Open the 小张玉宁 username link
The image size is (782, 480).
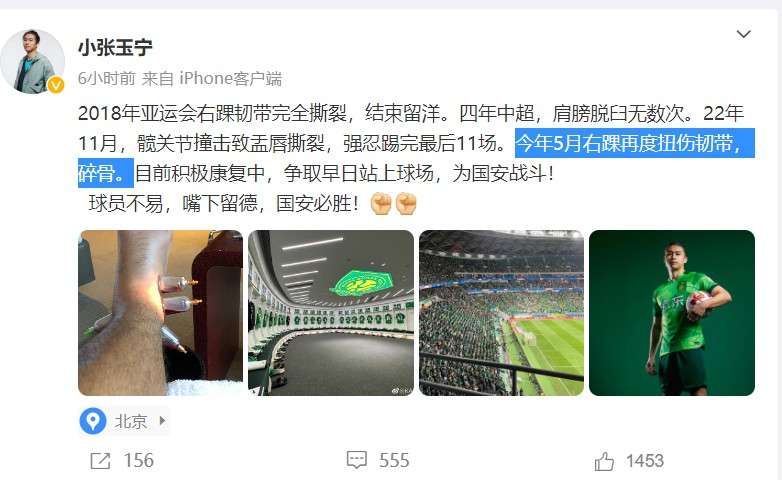point(115,48)
